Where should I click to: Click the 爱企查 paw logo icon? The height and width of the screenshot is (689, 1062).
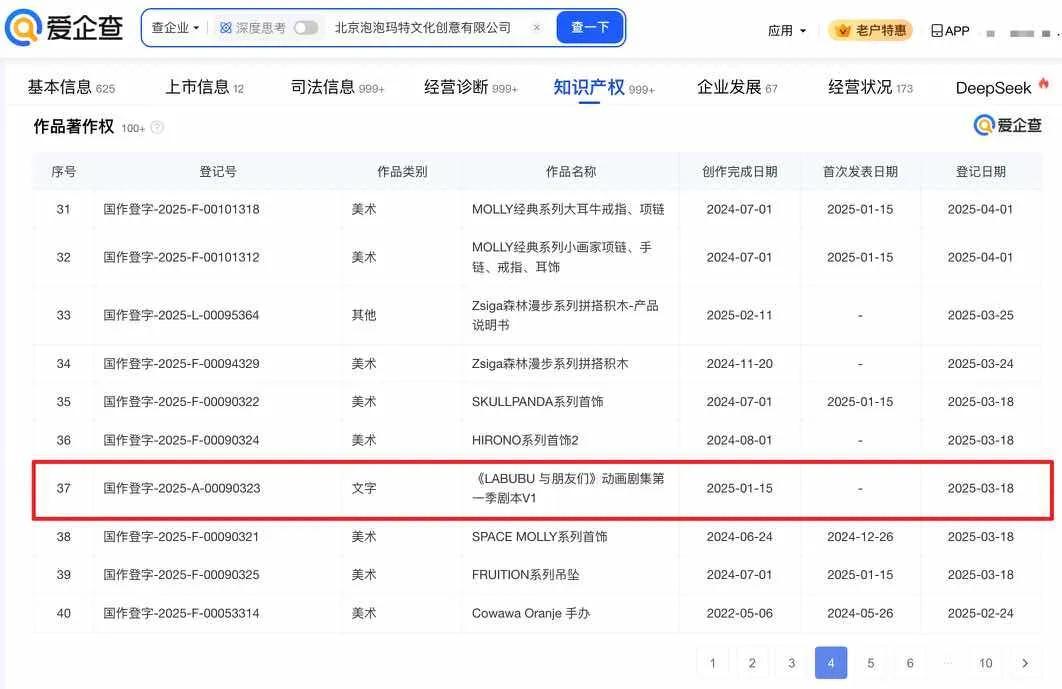(x=23, y=28)
